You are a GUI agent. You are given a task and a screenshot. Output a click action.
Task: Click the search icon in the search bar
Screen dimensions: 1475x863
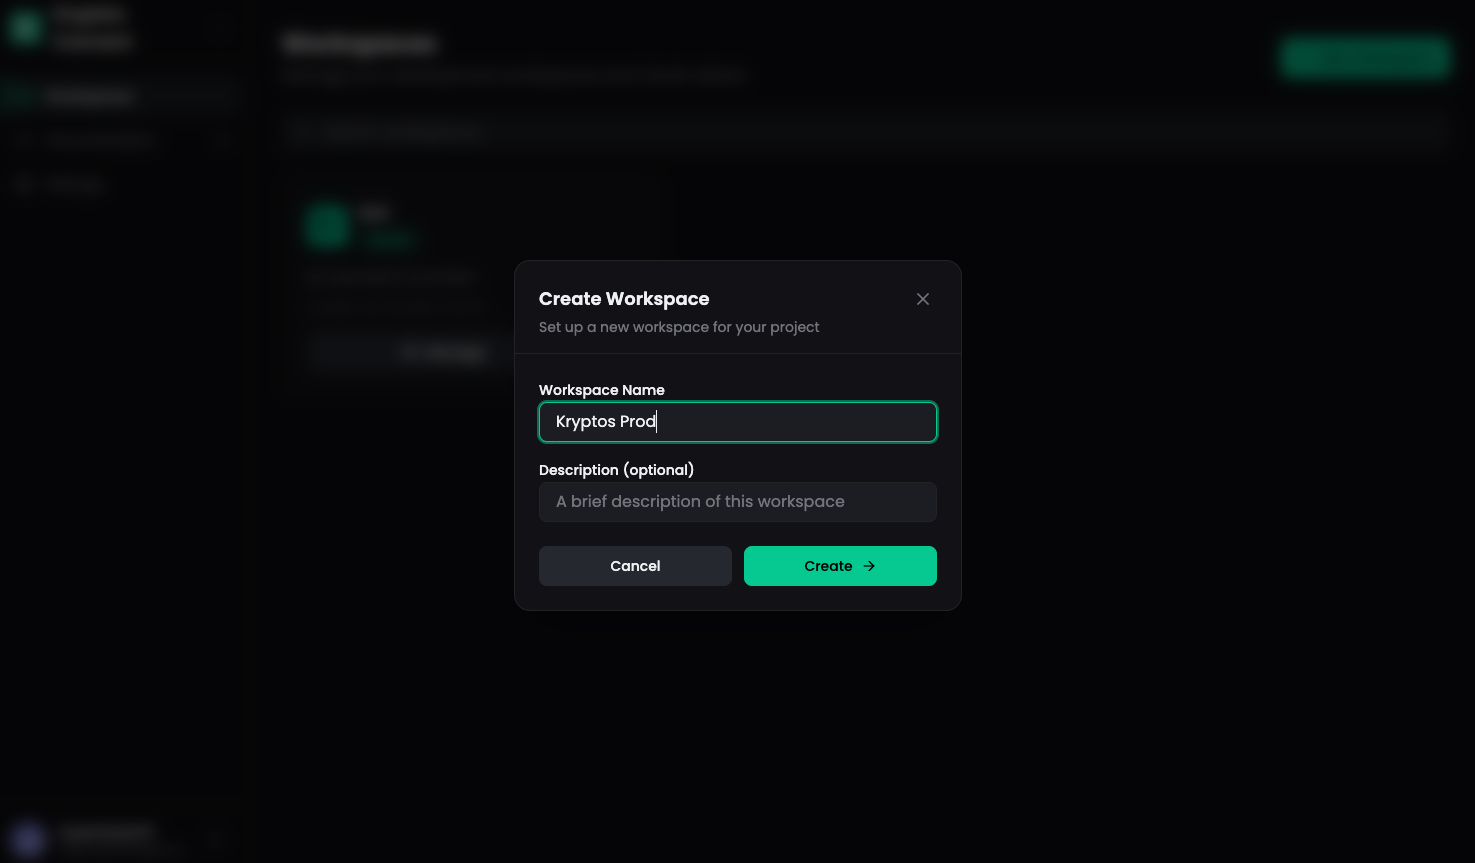click(x=305, y=131)
